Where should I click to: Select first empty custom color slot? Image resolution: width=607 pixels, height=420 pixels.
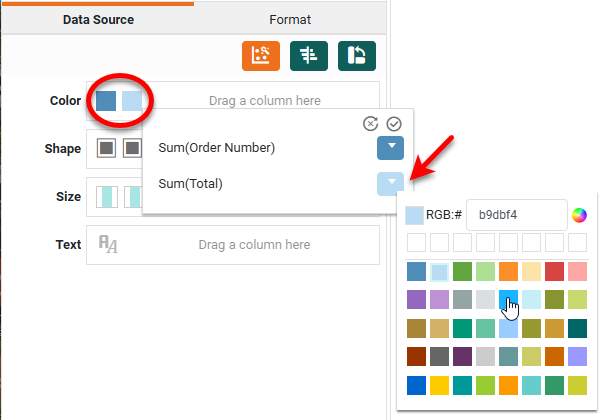click(x=416, y=242)
